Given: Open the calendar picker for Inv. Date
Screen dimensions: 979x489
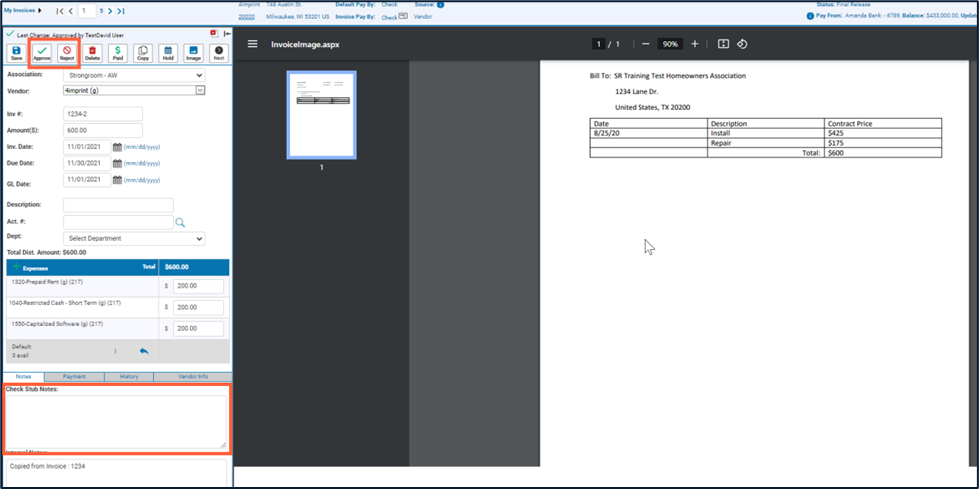Looking at the screenshot, I should (x=117, y=147).
